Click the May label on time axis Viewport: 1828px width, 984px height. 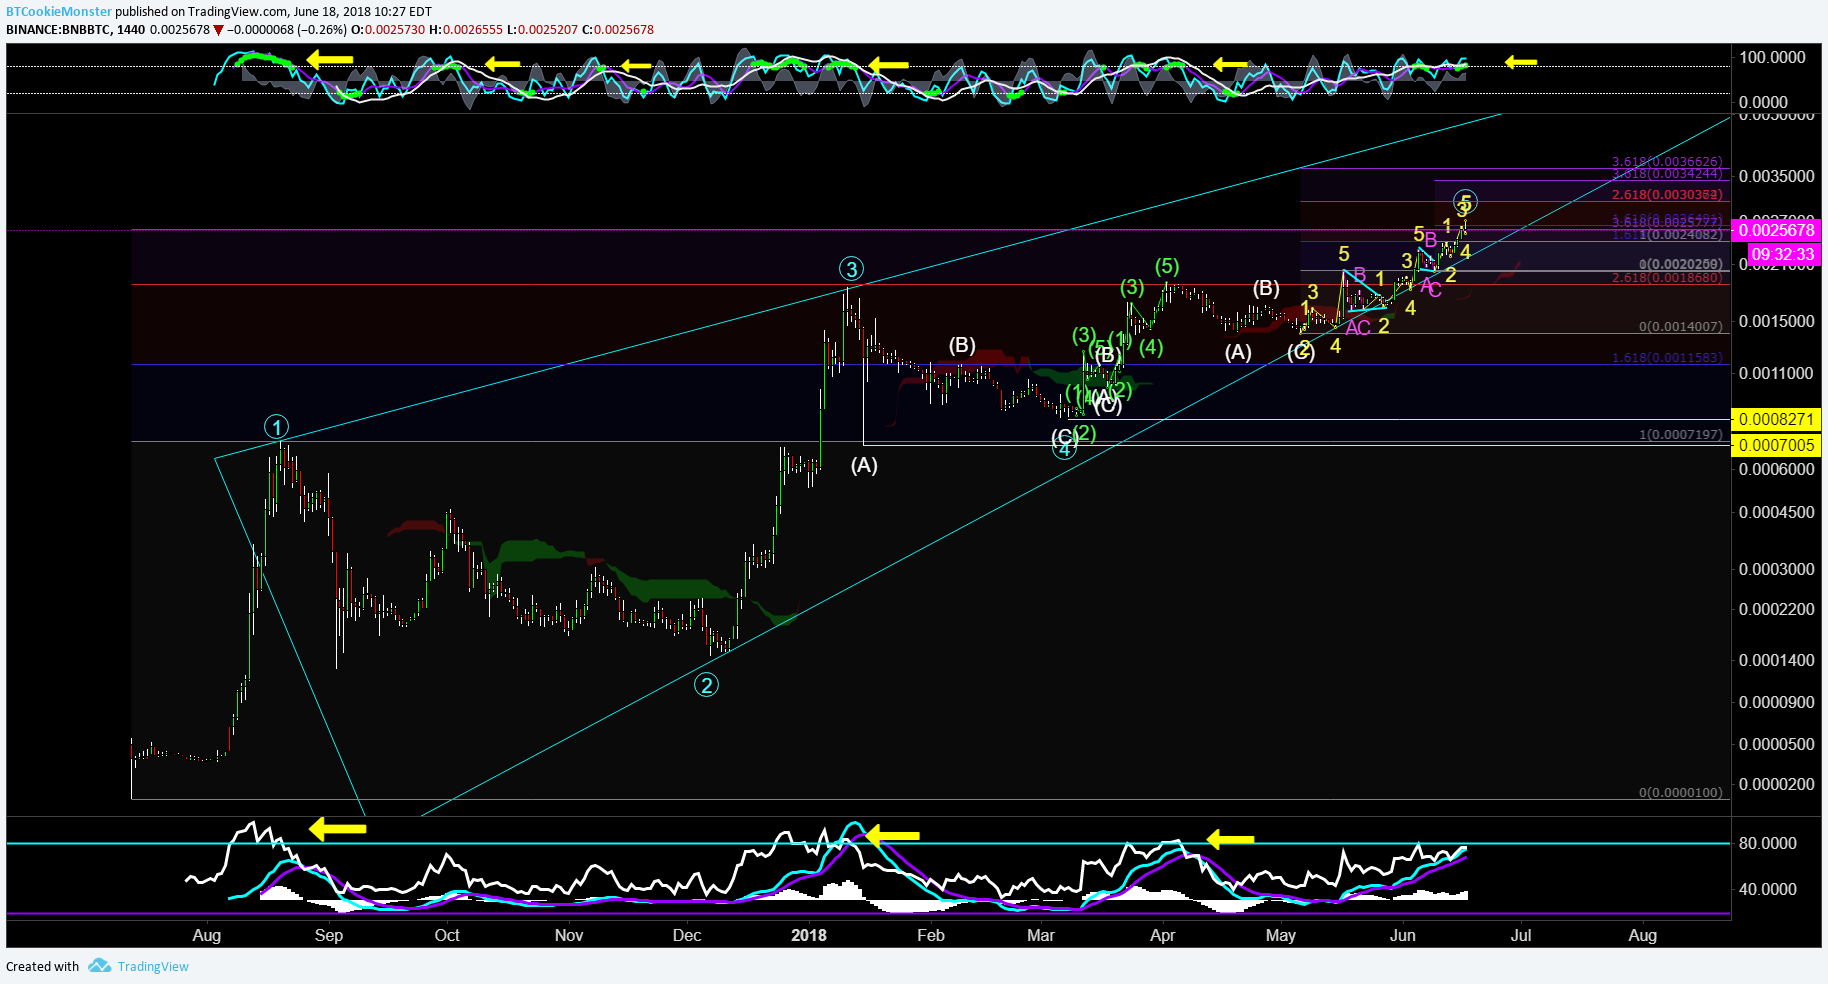tap(1281, 935)
